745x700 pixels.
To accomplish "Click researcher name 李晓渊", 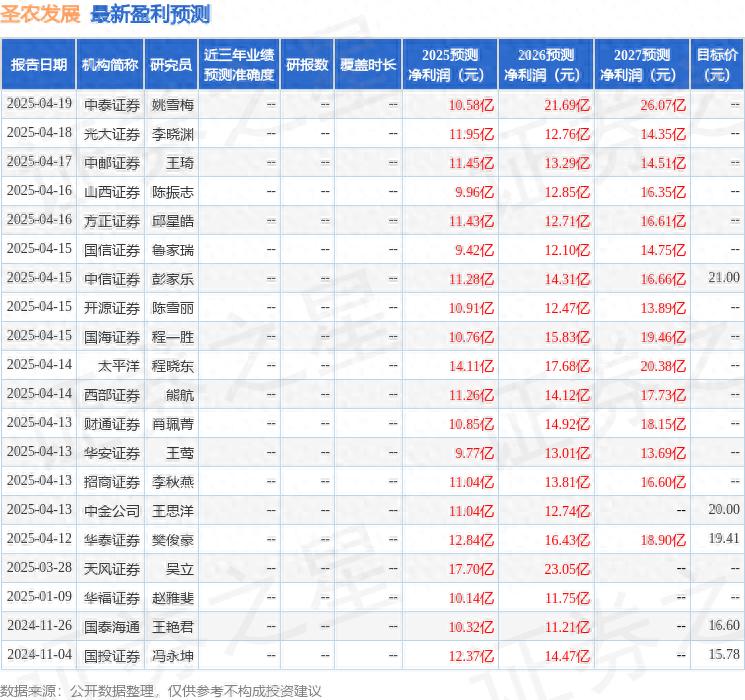I will 173,134.
